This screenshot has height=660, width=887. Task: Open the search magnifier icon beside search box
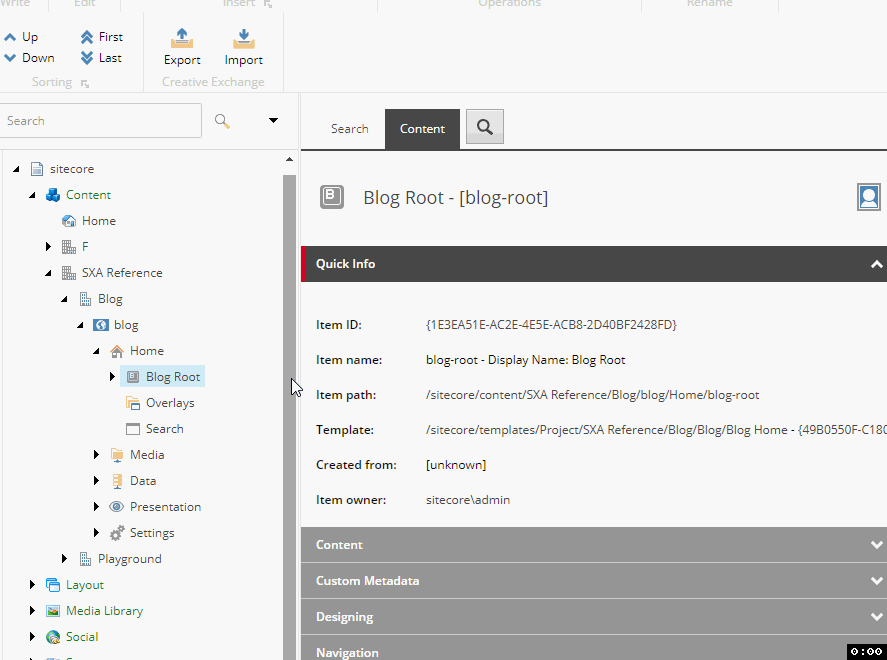click(x=221, y=120)
